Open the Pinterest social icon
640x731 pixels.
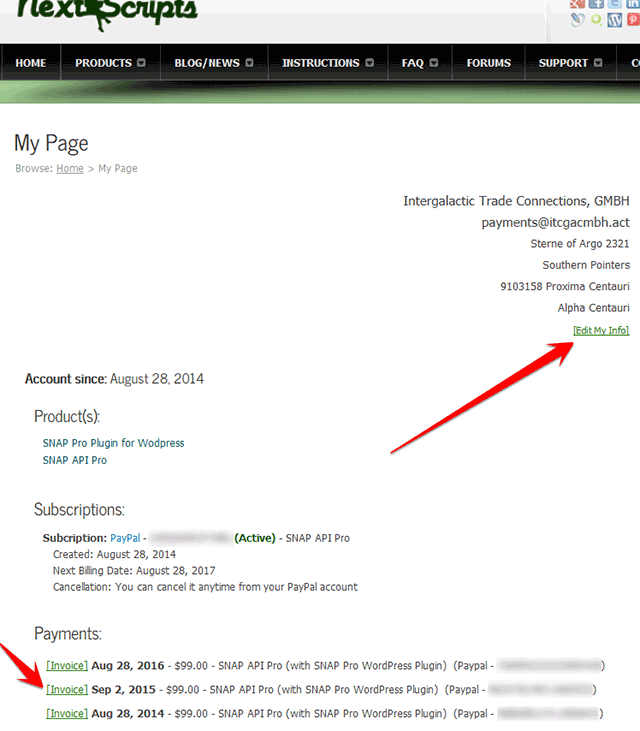633,20
